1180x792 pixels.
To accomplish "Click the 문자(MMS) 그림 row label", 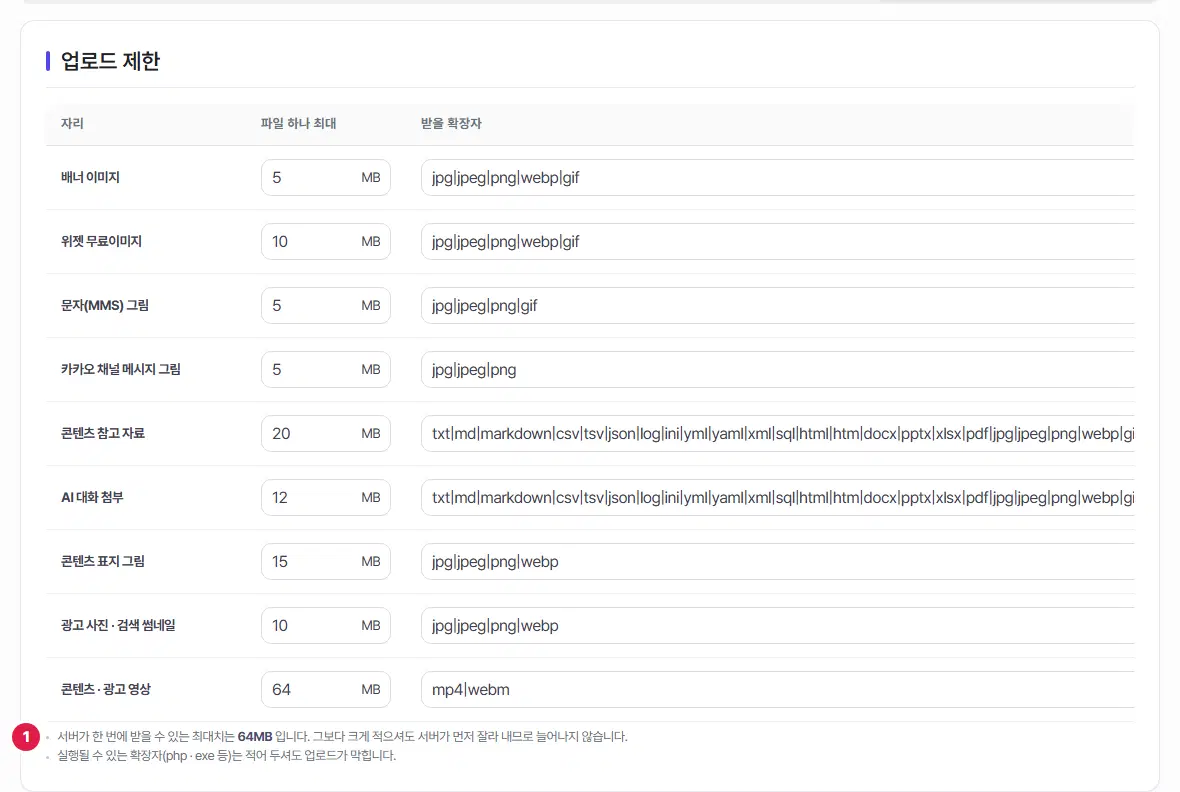I will tap(105, 306).
